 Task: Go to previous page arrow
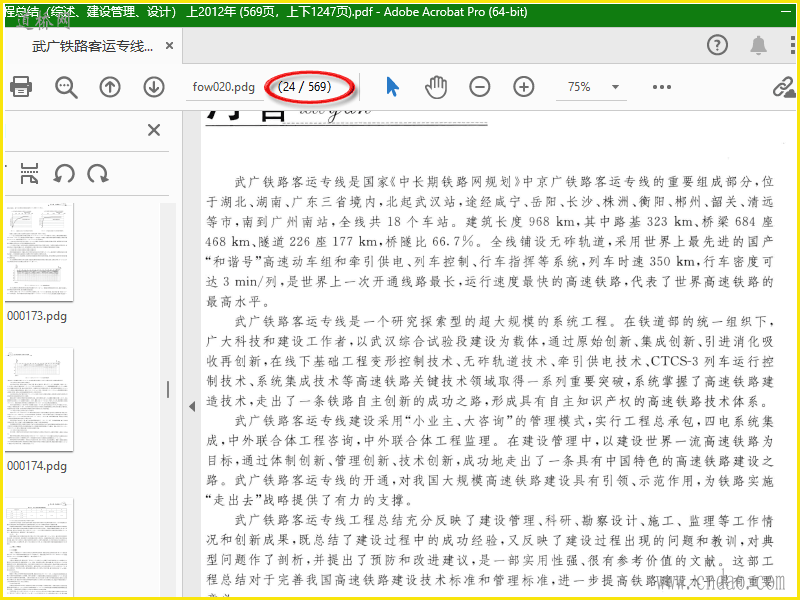(x=110, y=87)
